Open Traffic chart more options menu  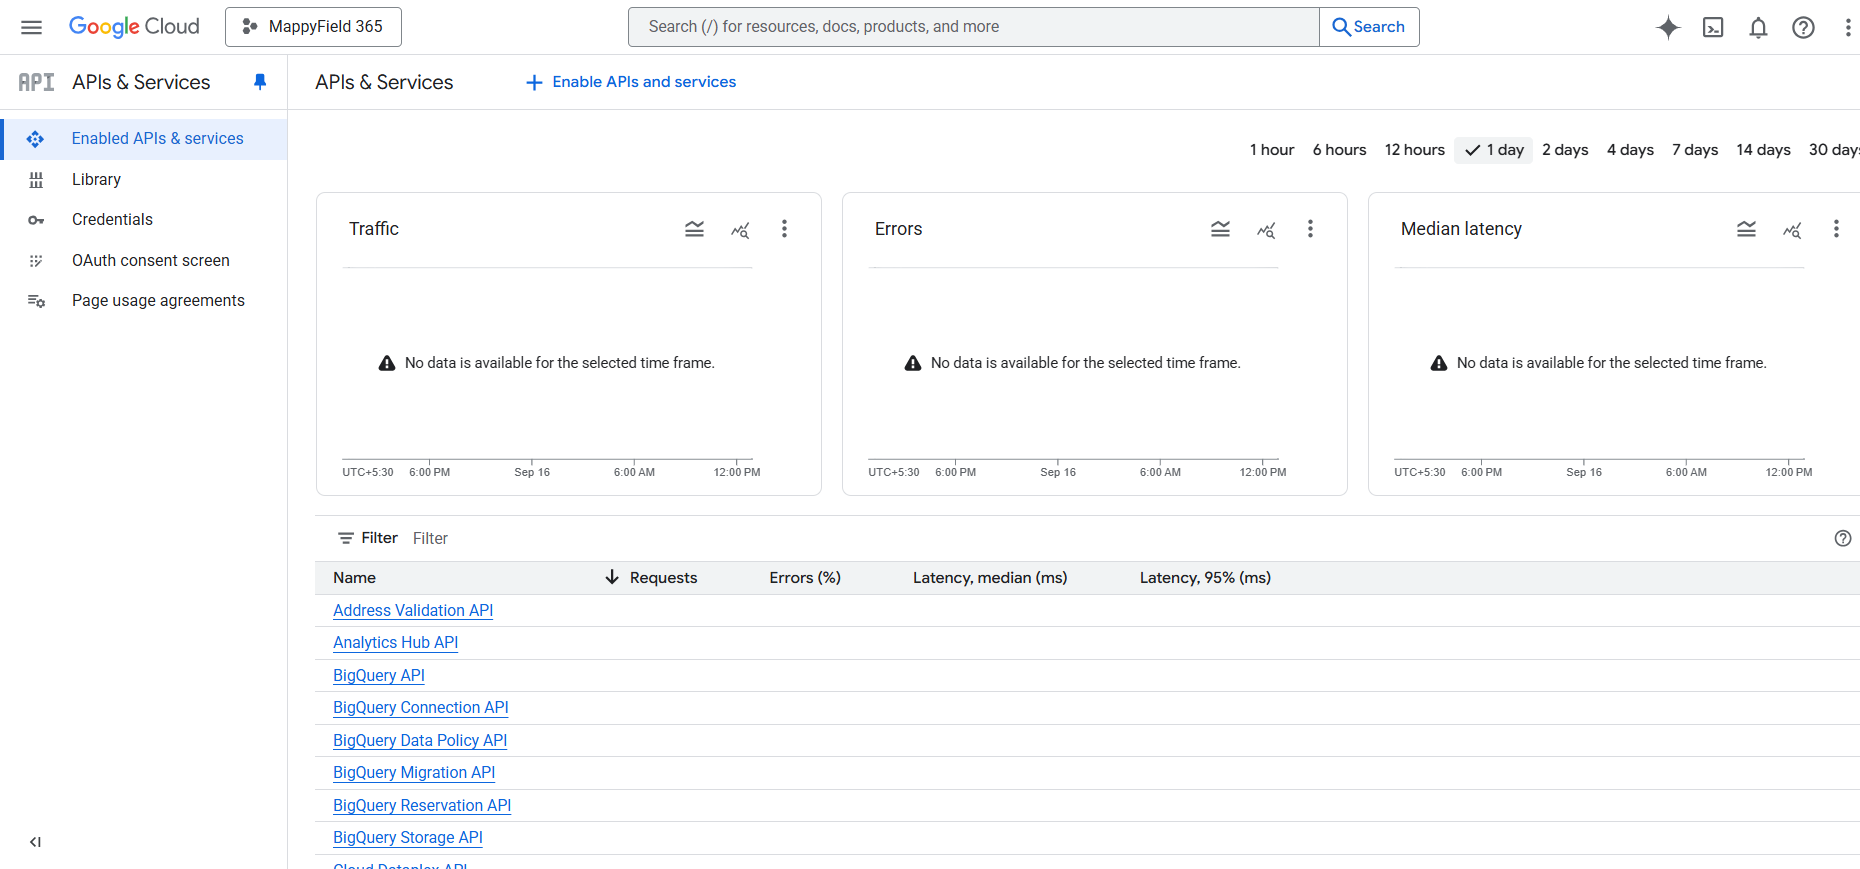784,229
